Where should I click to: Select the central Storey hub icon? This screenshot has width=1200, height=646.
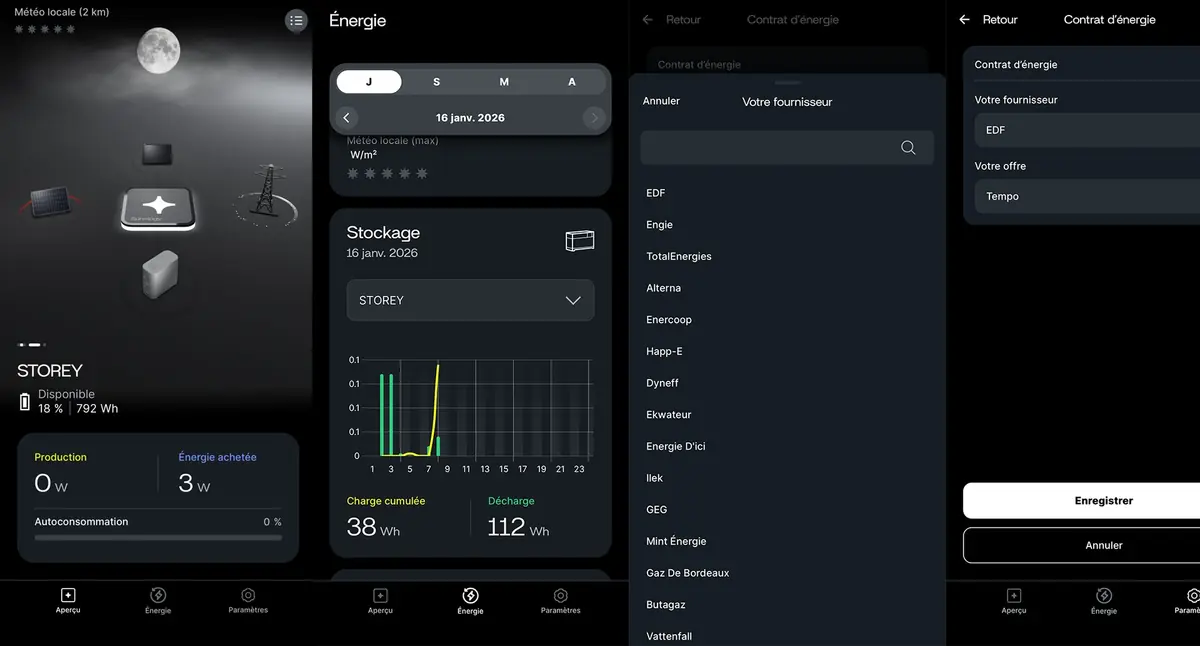click(x=159, y=207)
